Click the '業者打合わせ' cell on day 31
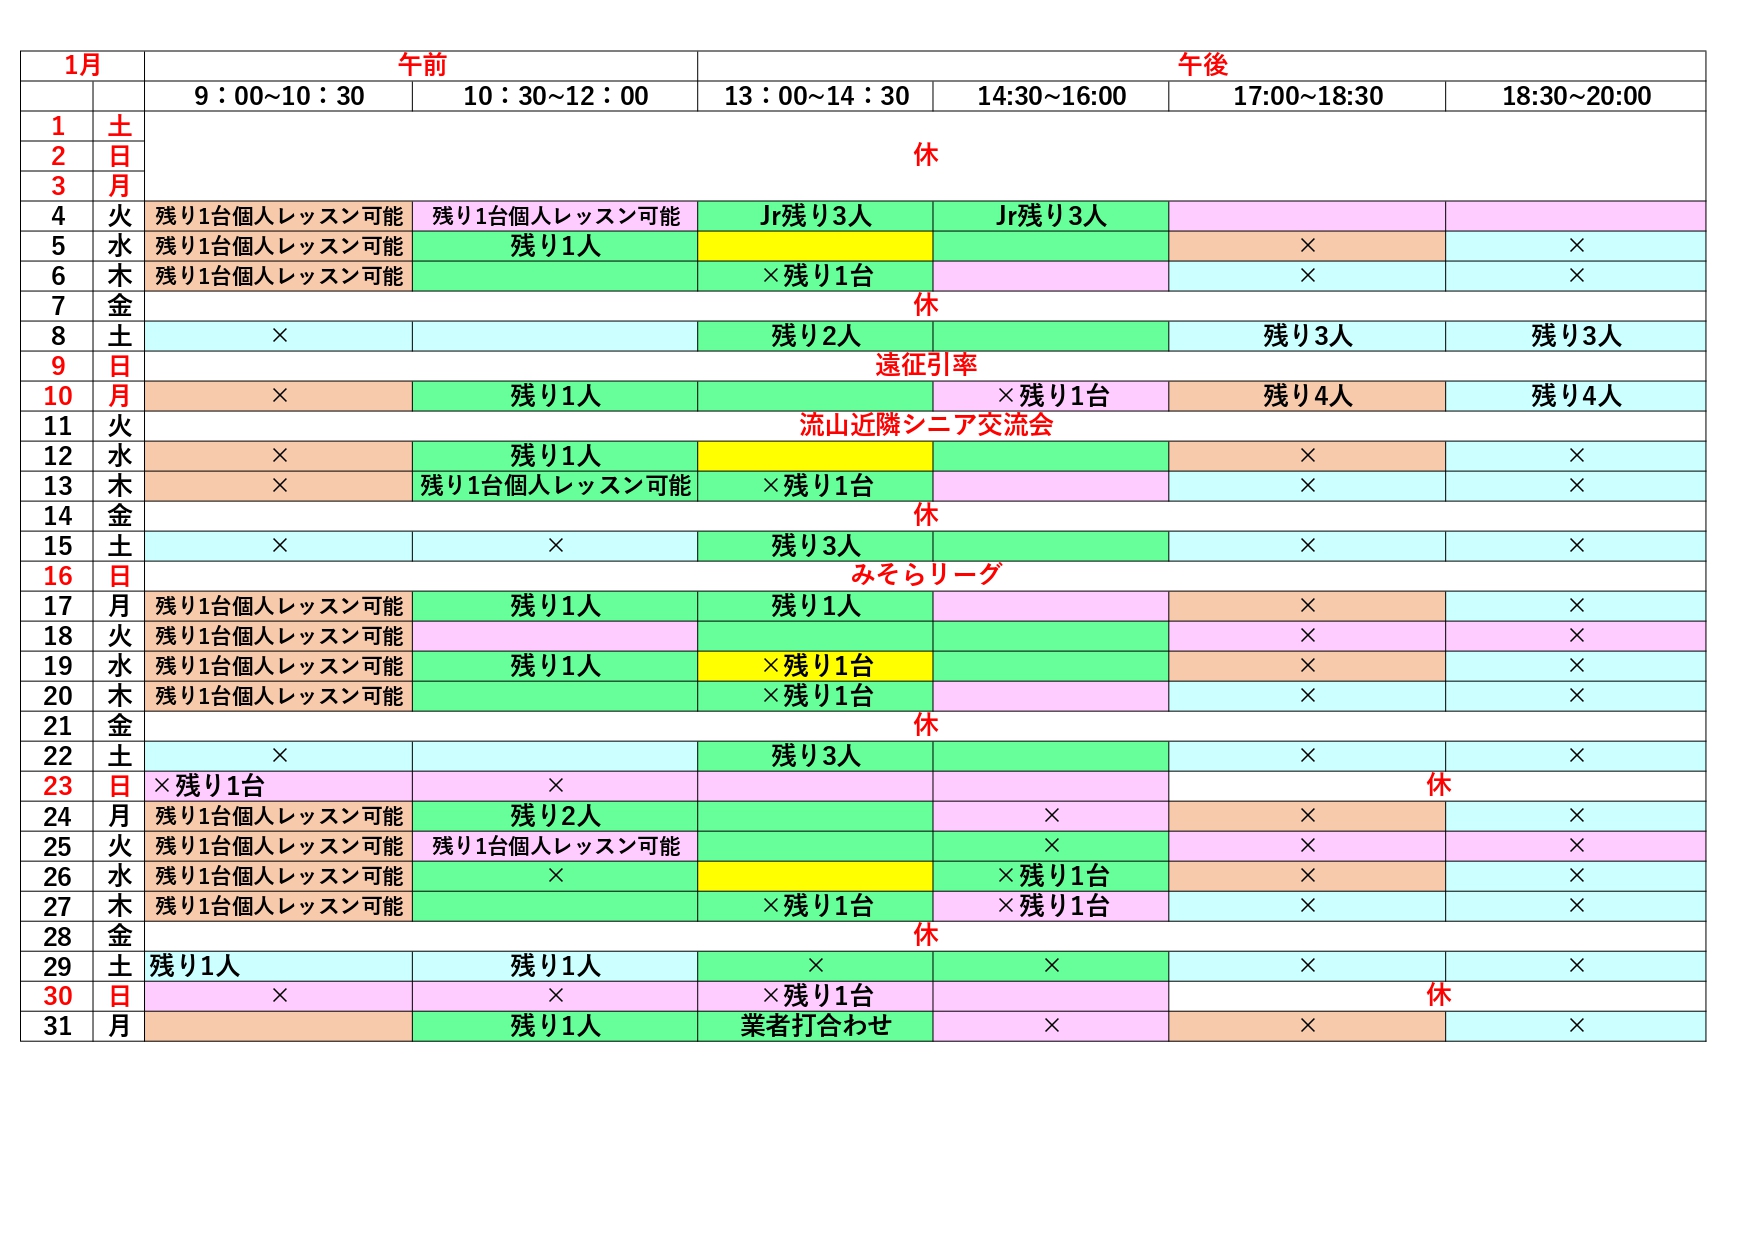 pyautogui.click(x=816, y=1026)
